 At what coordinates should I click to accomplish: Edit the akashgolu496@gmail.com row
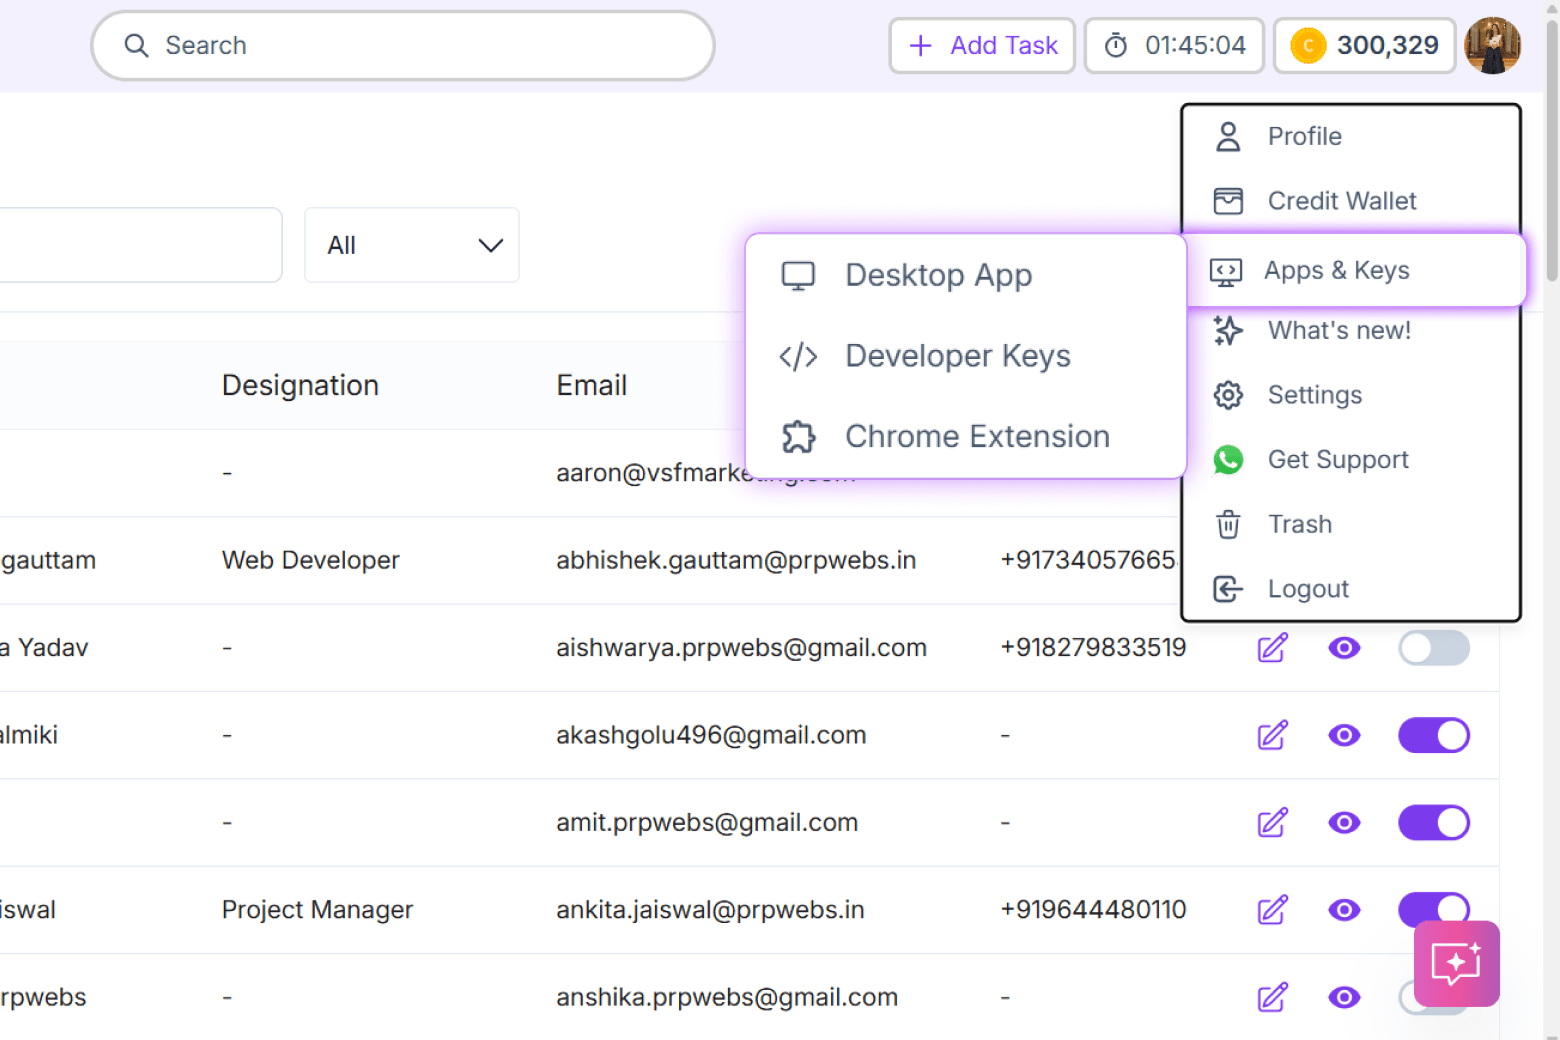pos(1272,735)
